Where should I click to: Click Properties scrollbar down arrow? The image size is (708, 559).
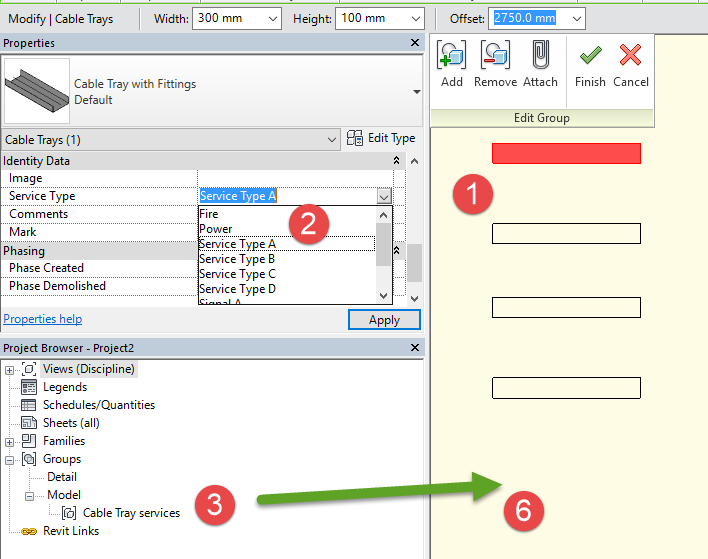(x=415, y=298)
